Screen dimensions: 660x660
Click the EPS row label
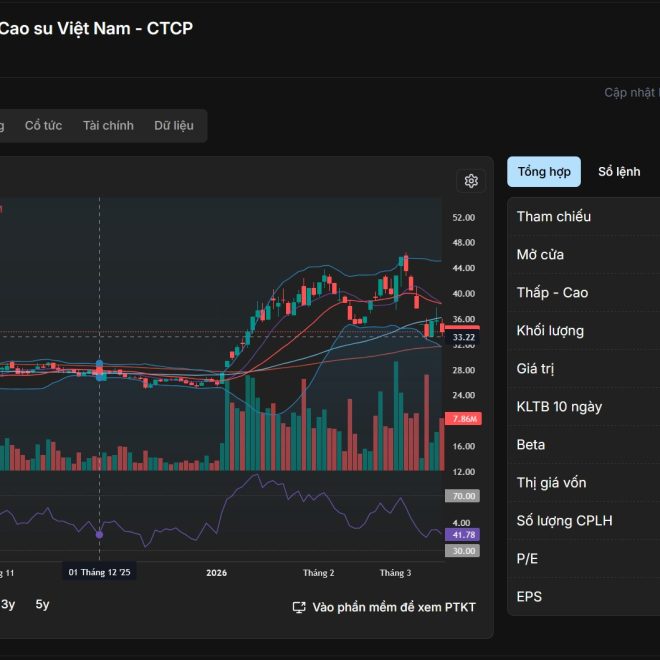tap(529, 596)
